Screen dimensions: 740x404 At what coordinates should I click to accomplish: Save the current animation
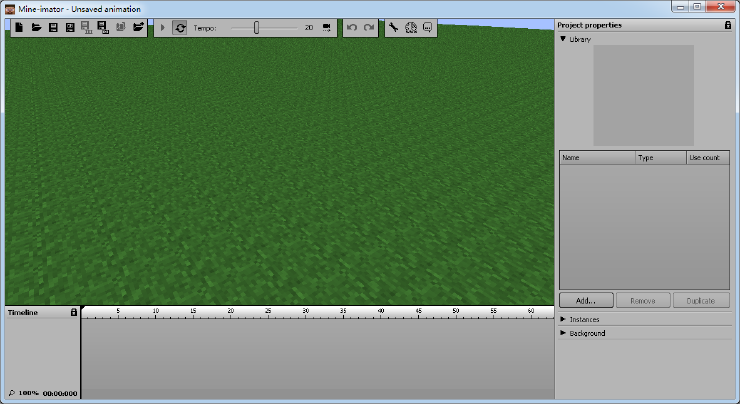tap(53, 27)
